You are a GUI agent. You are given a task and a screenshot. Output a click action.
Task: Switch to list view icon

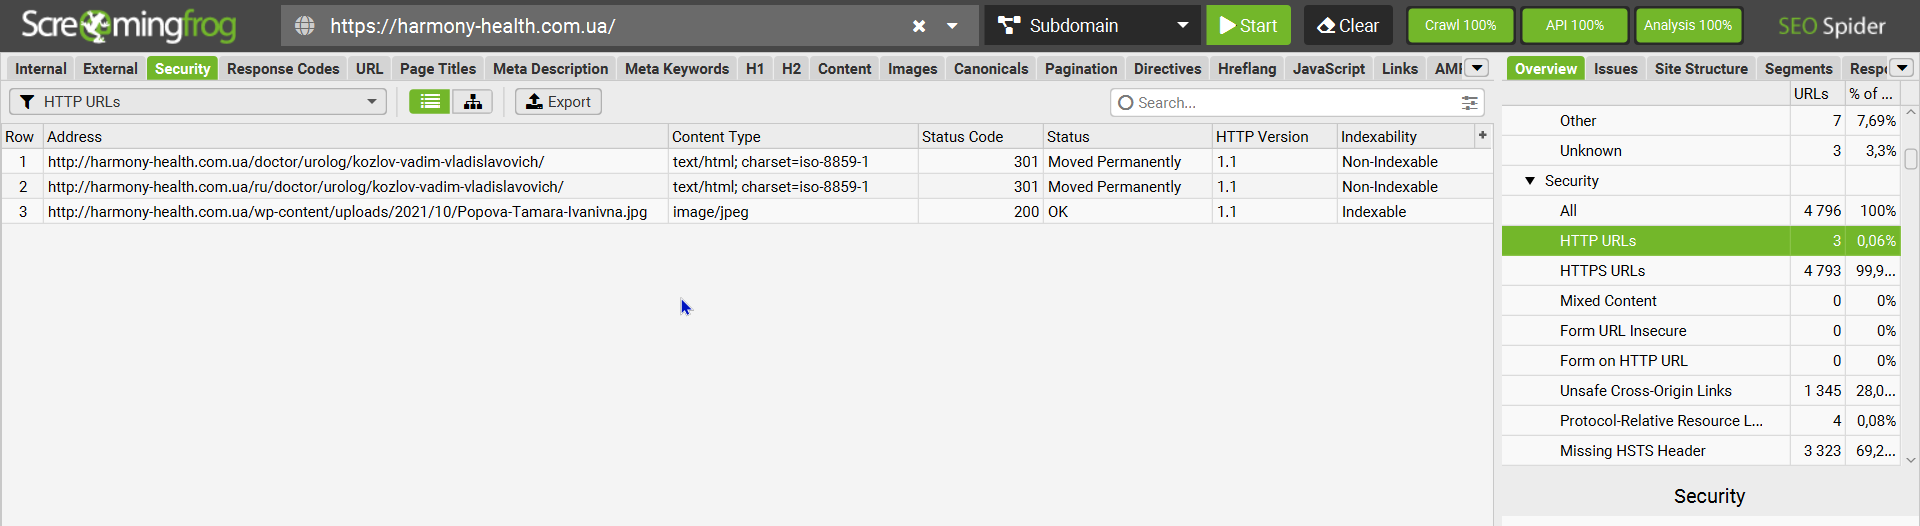coord(430,102)
